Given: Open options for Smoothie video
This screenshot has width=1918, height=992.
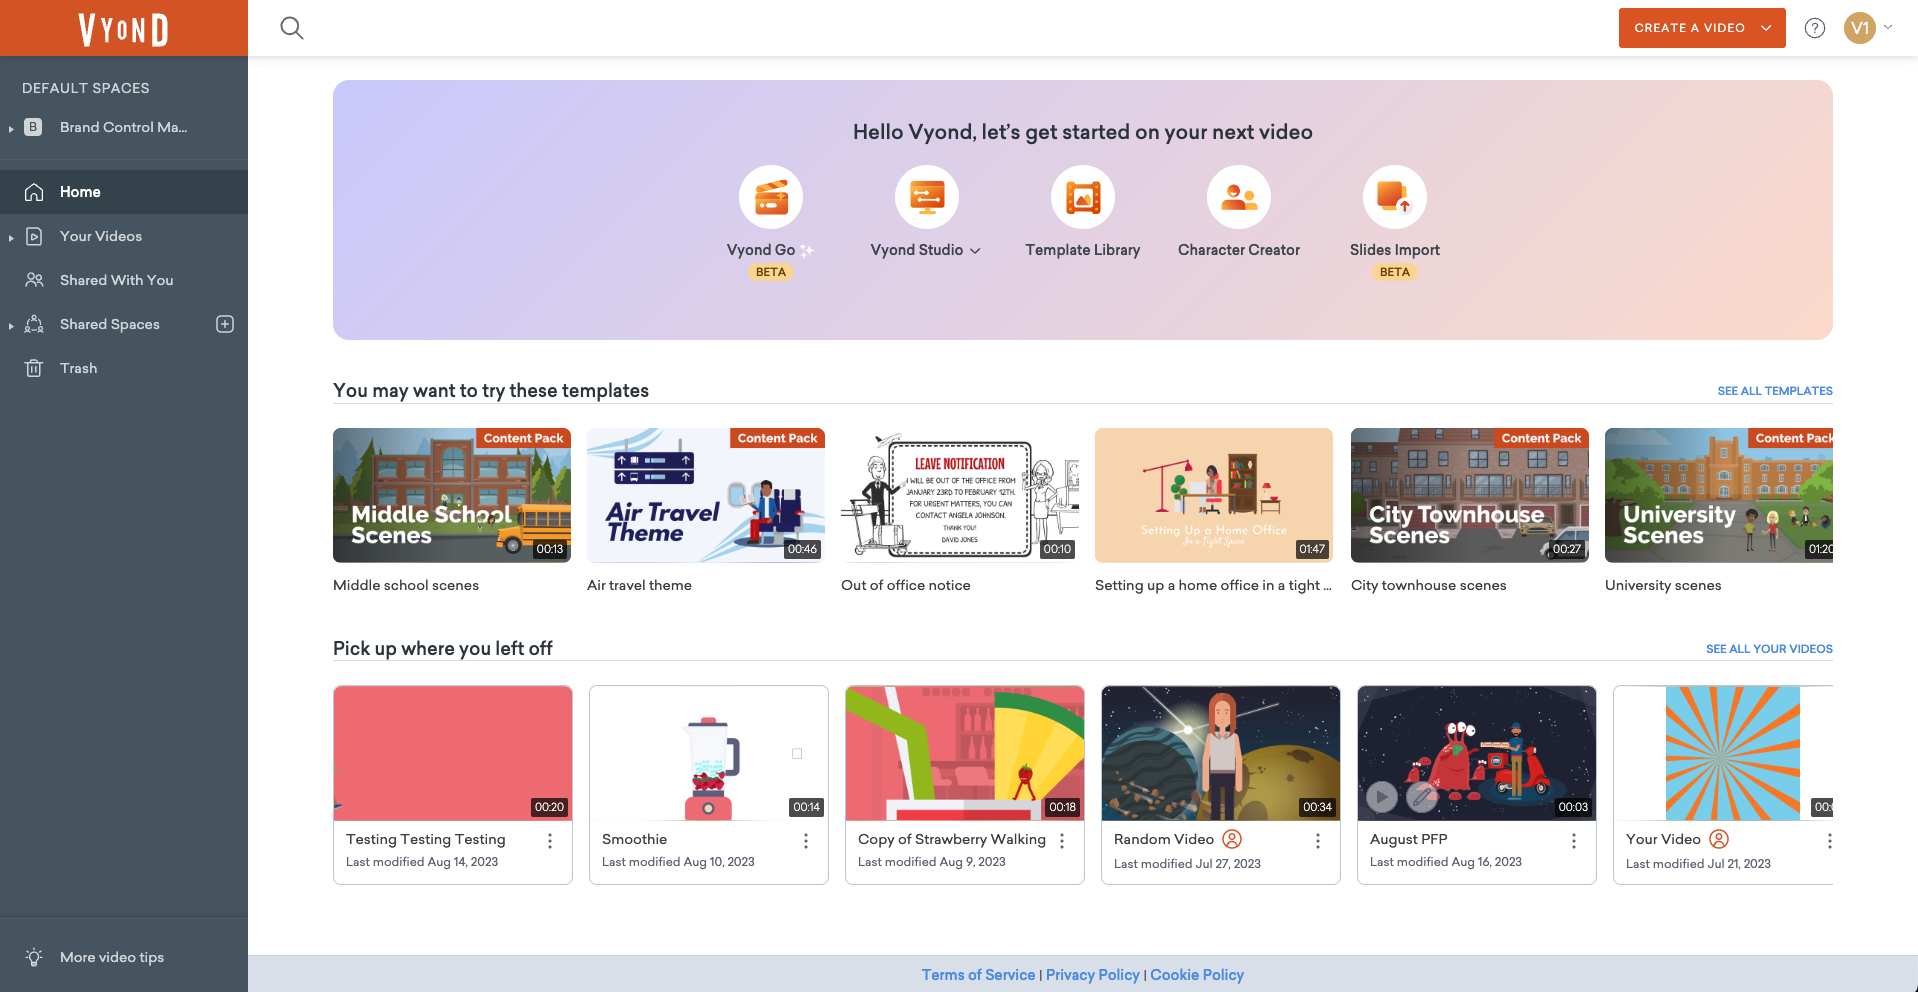Looking at the screenshot, I should tap(806, 841).
